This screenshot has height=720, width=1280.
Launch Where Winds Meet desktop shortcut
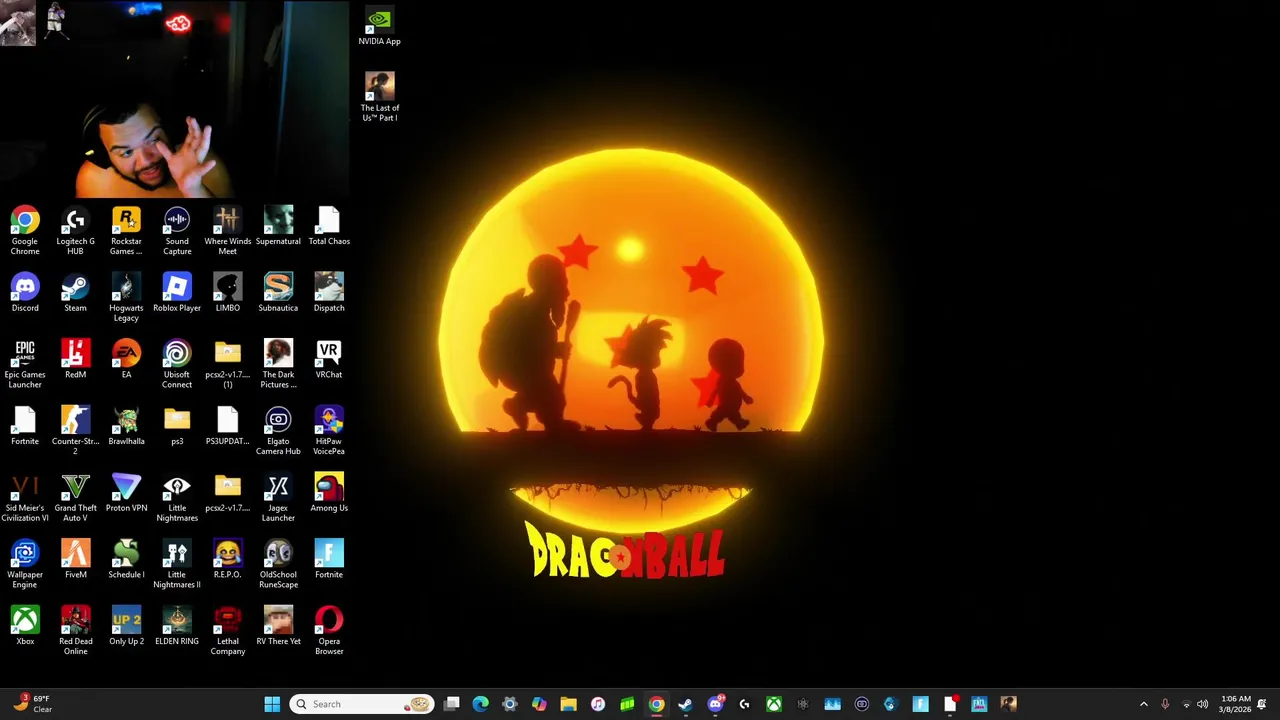coord(227,230)
